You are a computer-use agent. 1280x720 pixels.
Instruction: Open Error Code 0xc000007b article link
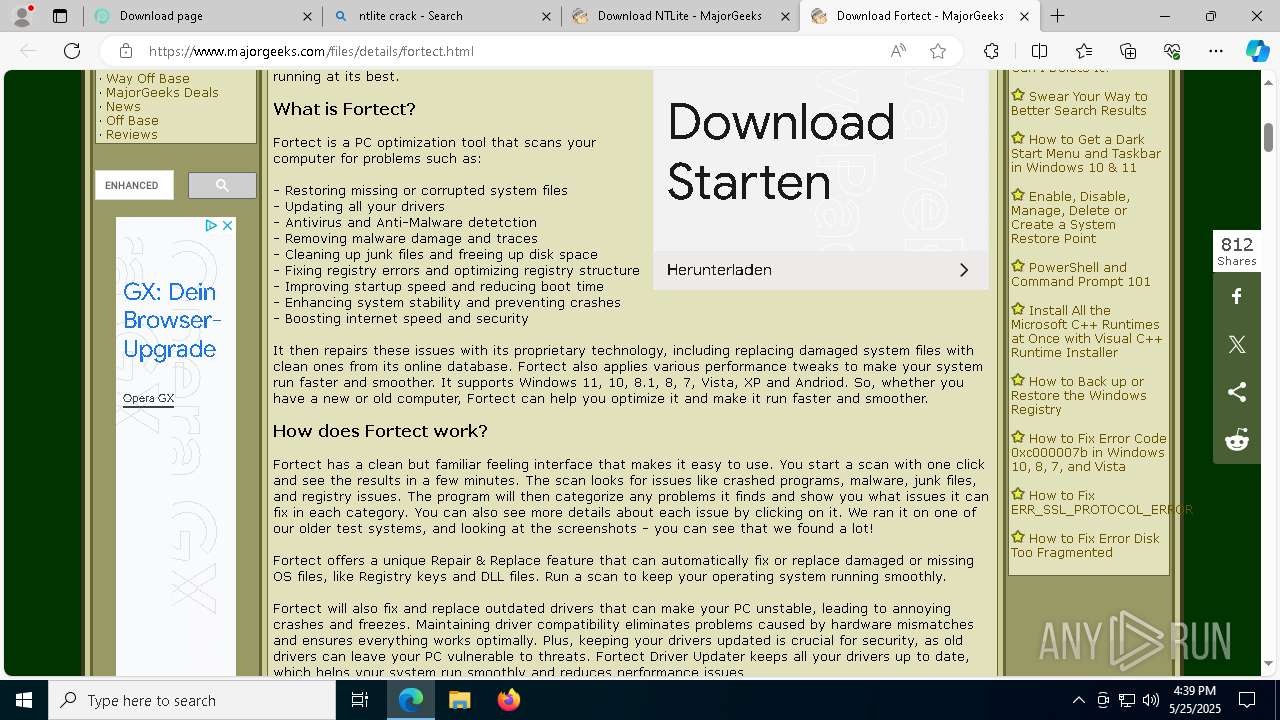pos(1088,453)
